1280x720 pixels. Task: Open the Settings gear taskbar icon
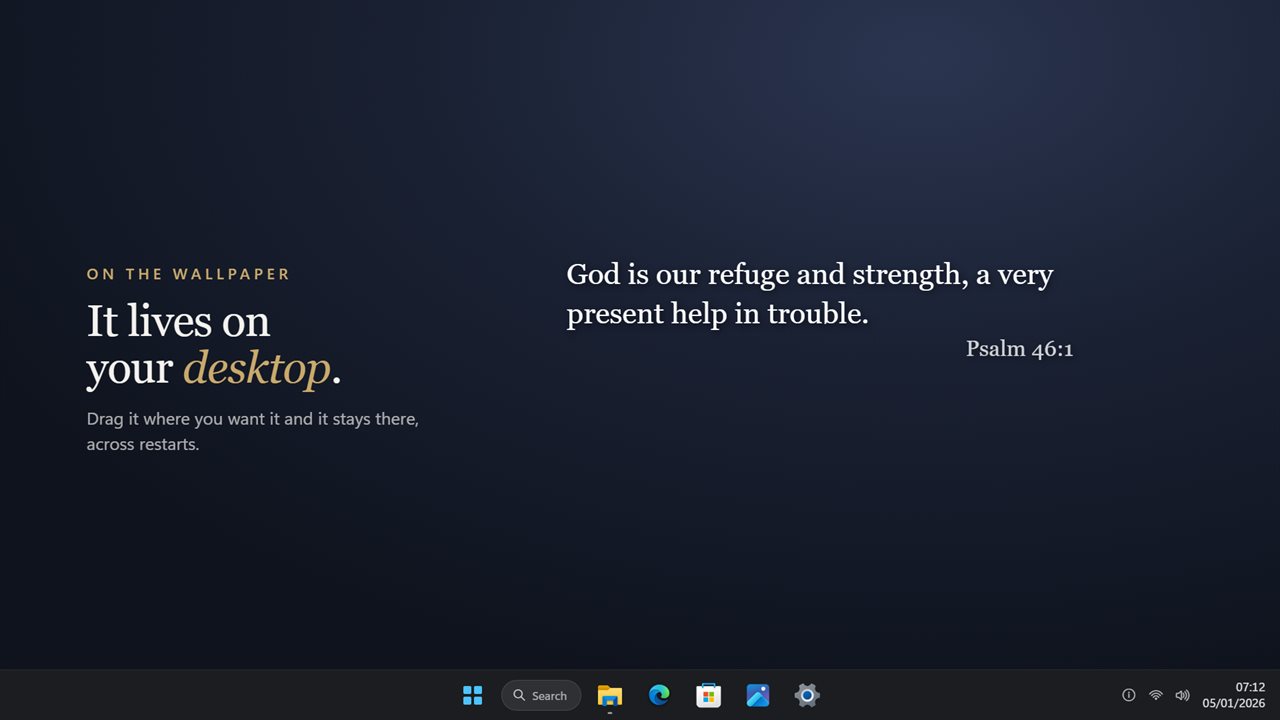[807, 695]
